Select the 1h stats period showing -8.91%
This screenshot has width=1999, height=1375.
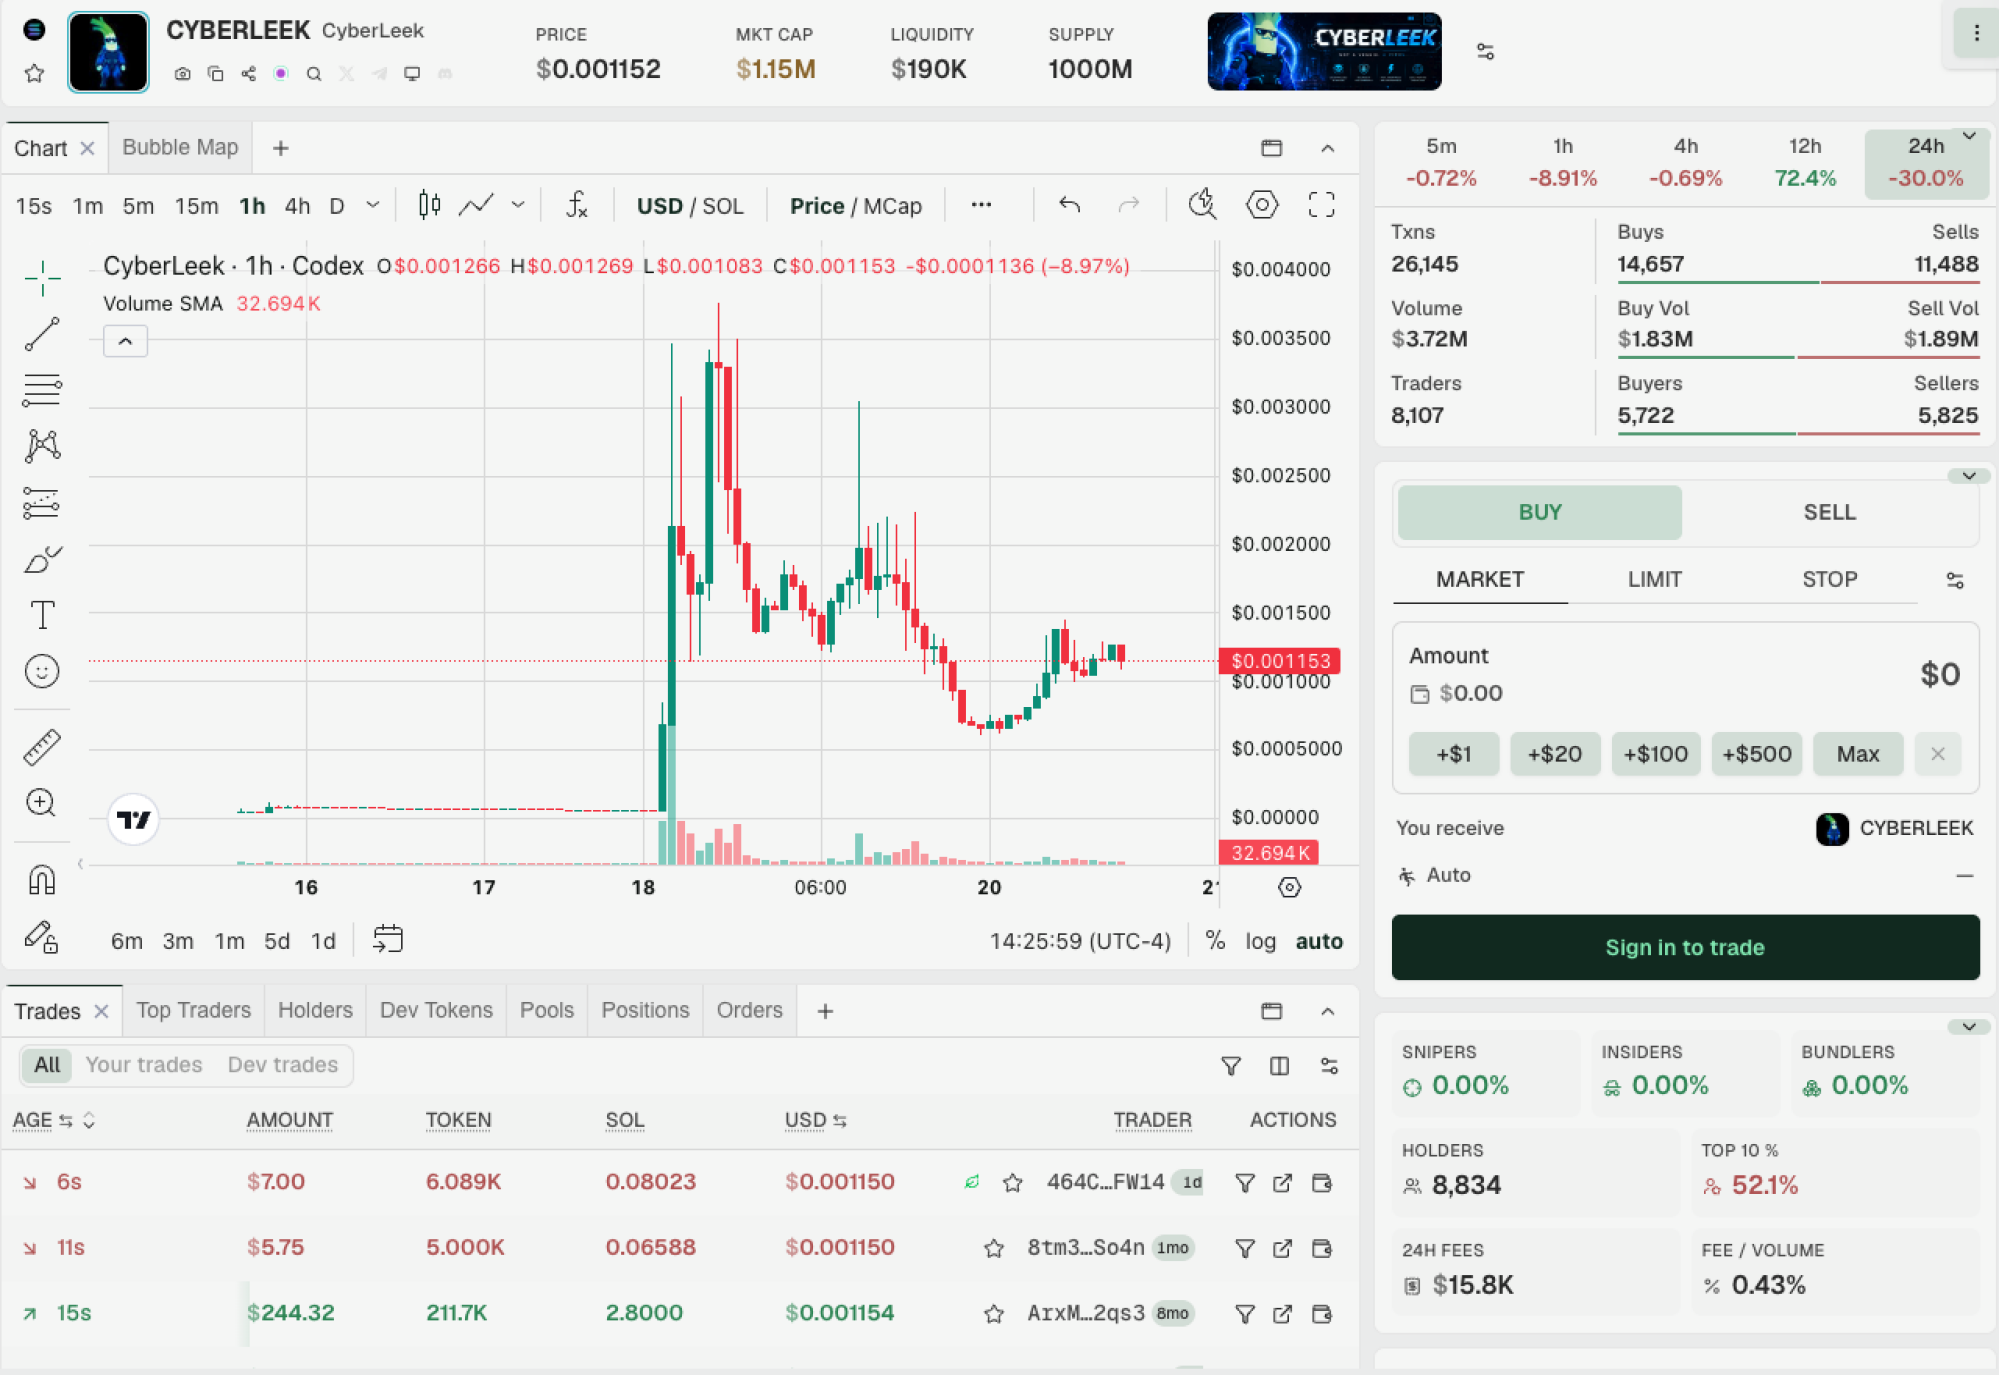tap(1562, 162)
